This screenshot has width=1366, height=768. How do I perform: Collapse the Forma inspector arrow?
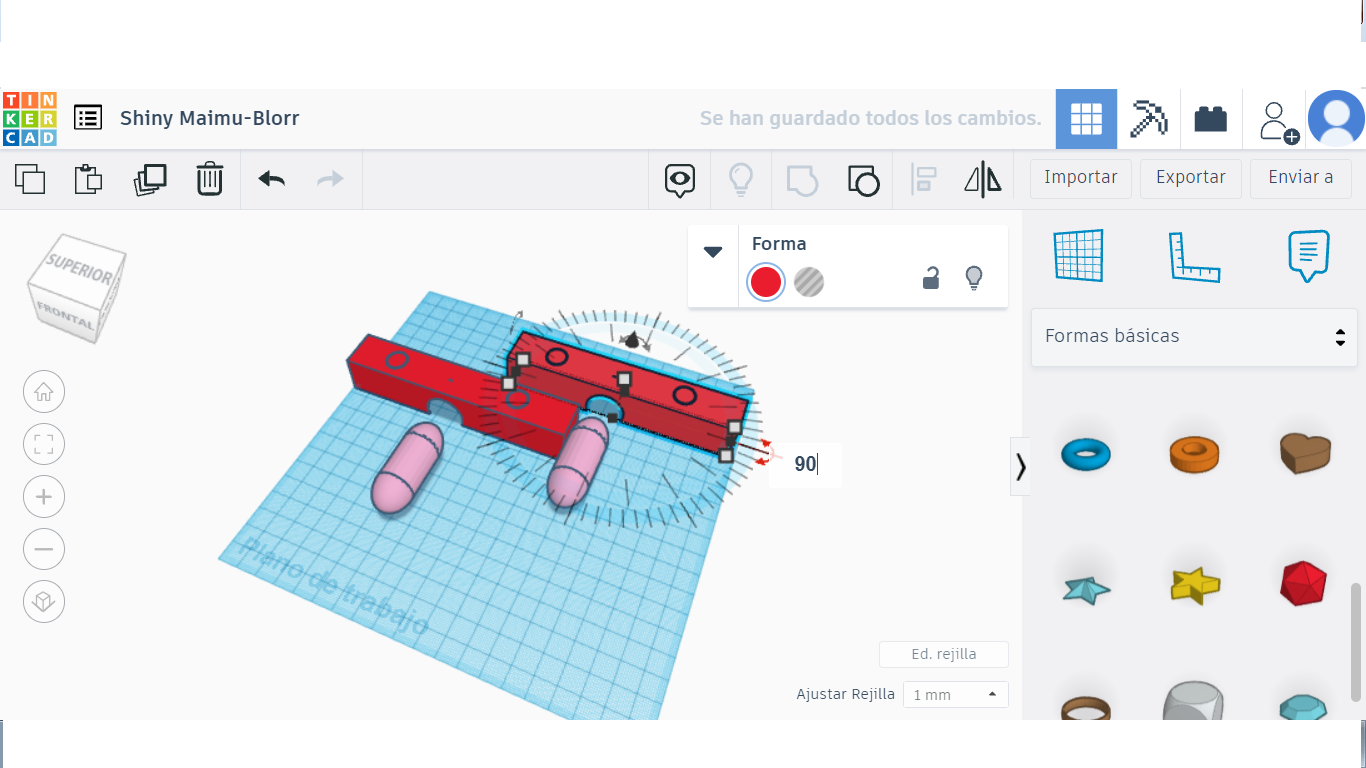tap(713, 252)
